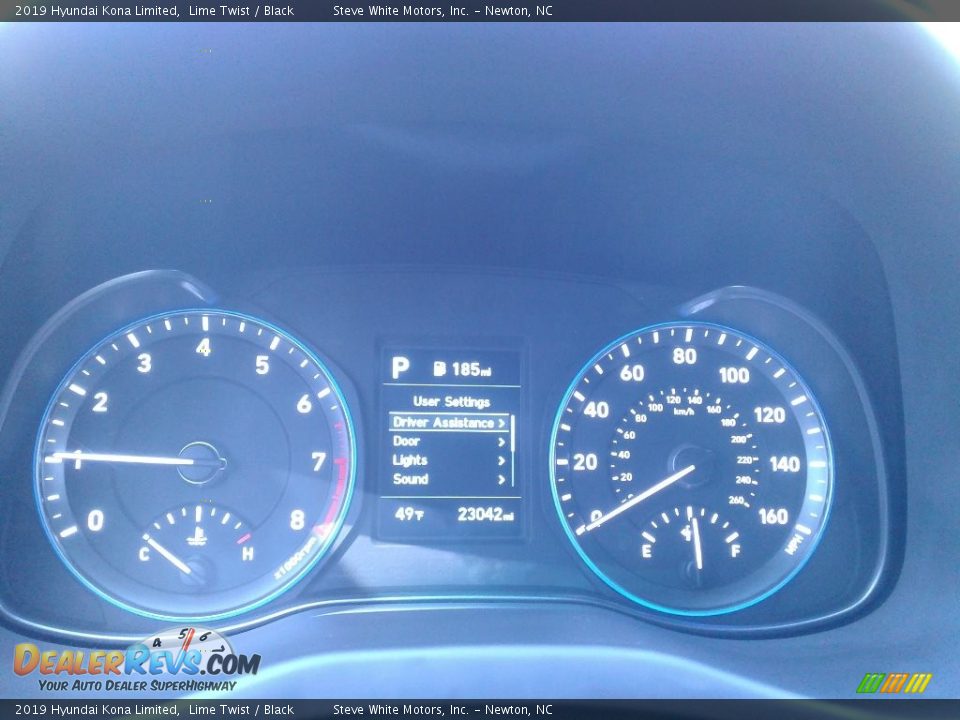The image size is (960, 720).
Task: Click the speedometer needle hub
Action: click(x=692, y=467)
